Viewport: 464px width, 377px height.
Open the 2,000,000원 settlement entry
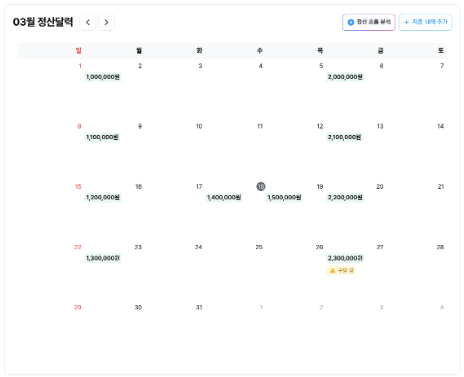pyautogui.click(x=345, y=77)
